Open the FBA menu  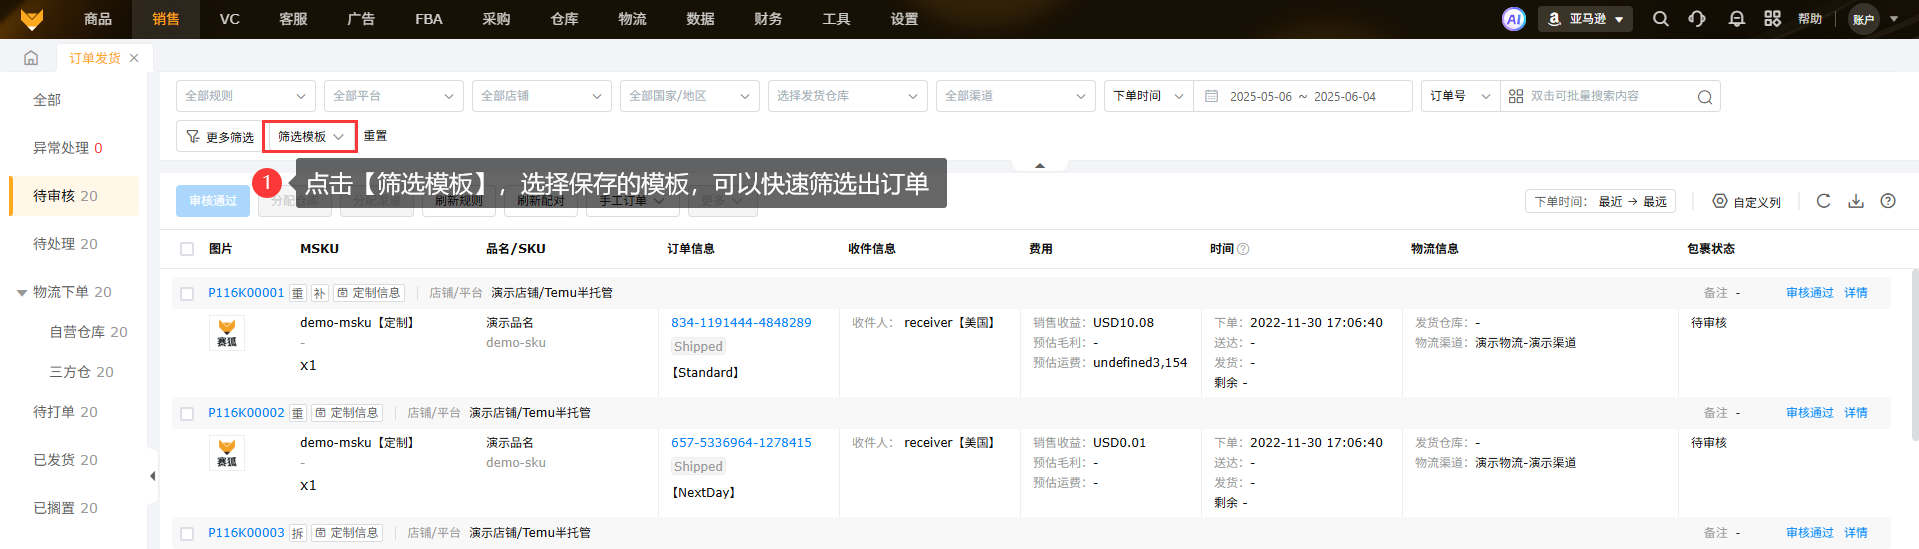coord(429,19)
